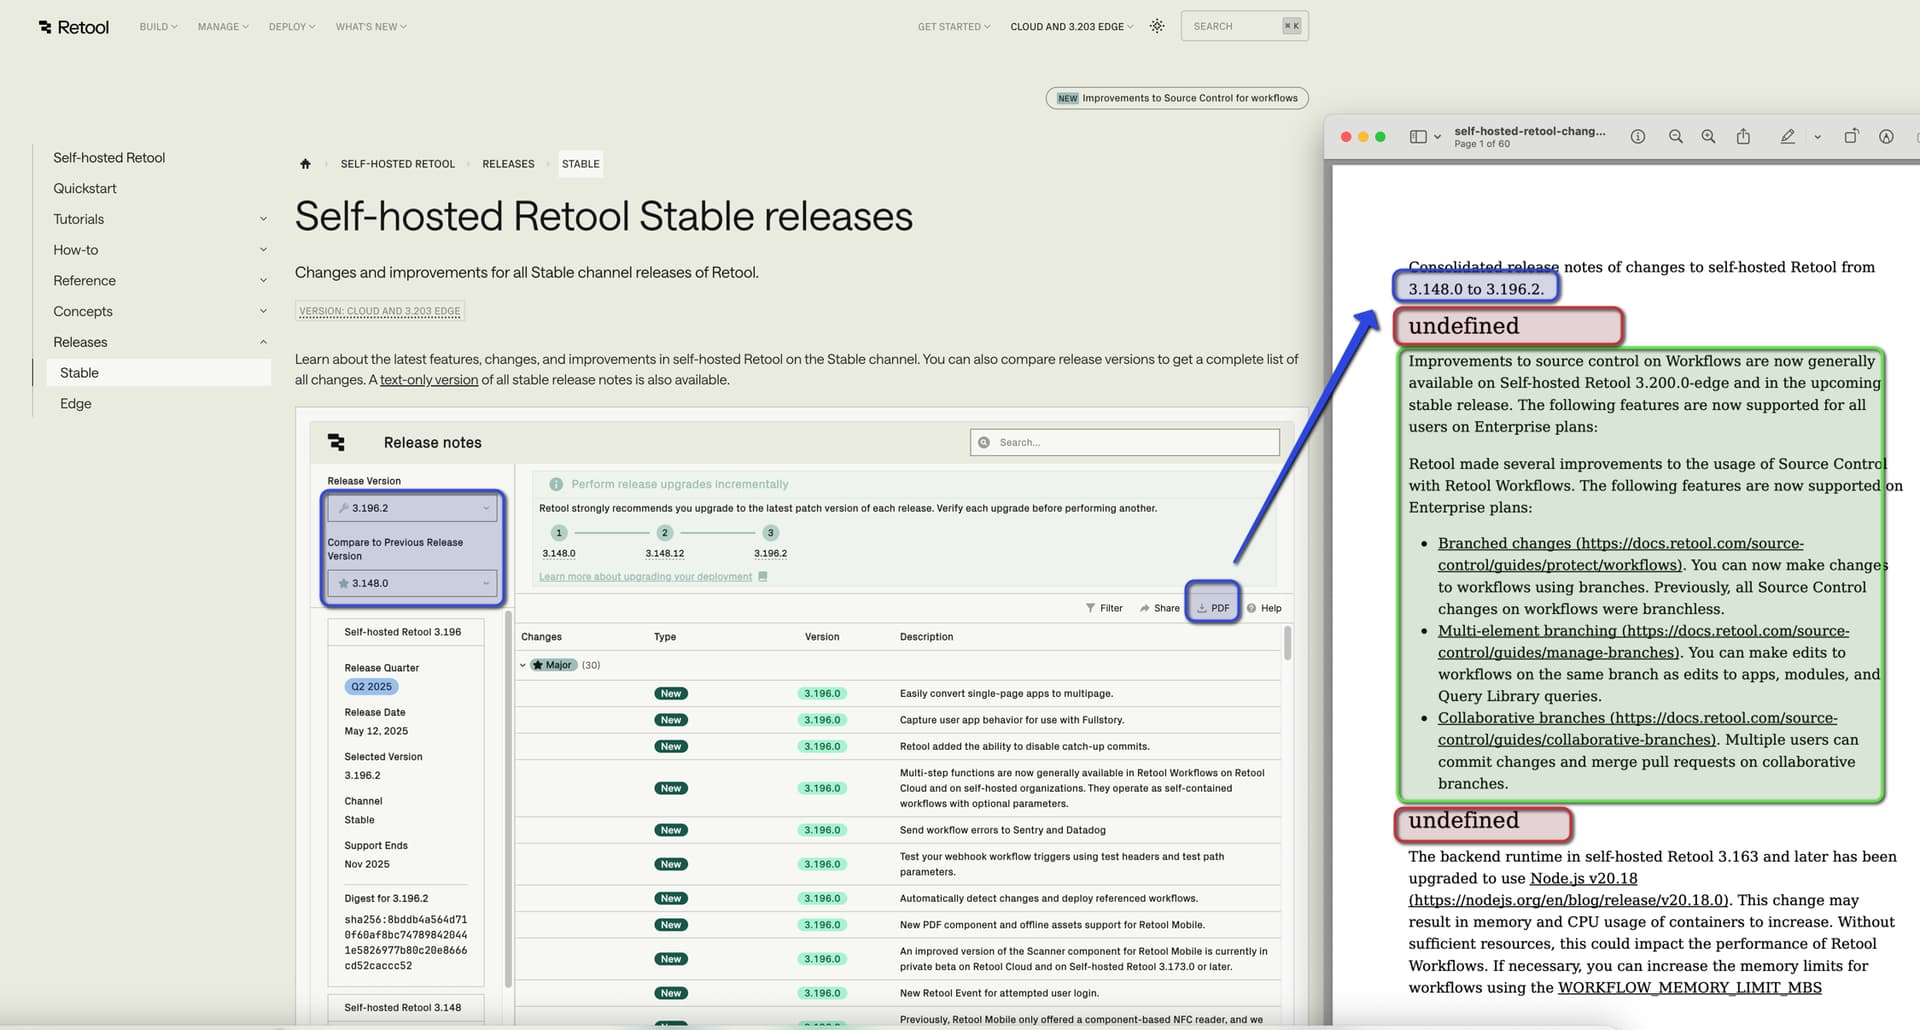1920x1030 pixels.
Task: Click the upgrade step 2 circle
Action: (665, 533)
